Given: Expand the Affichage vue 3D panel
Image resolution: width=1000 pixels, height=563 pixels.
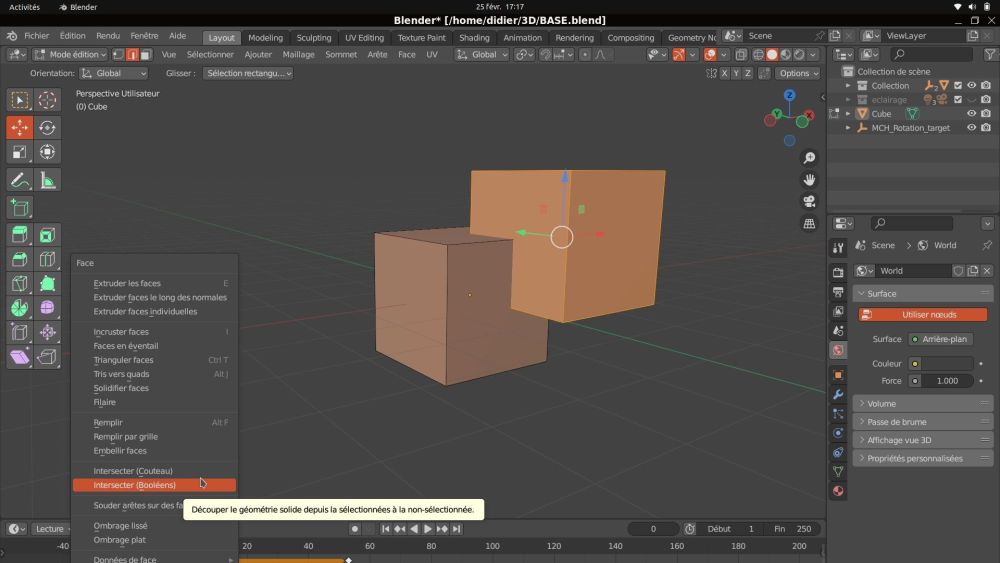Looking at the screenshot, I should [923, 440].
